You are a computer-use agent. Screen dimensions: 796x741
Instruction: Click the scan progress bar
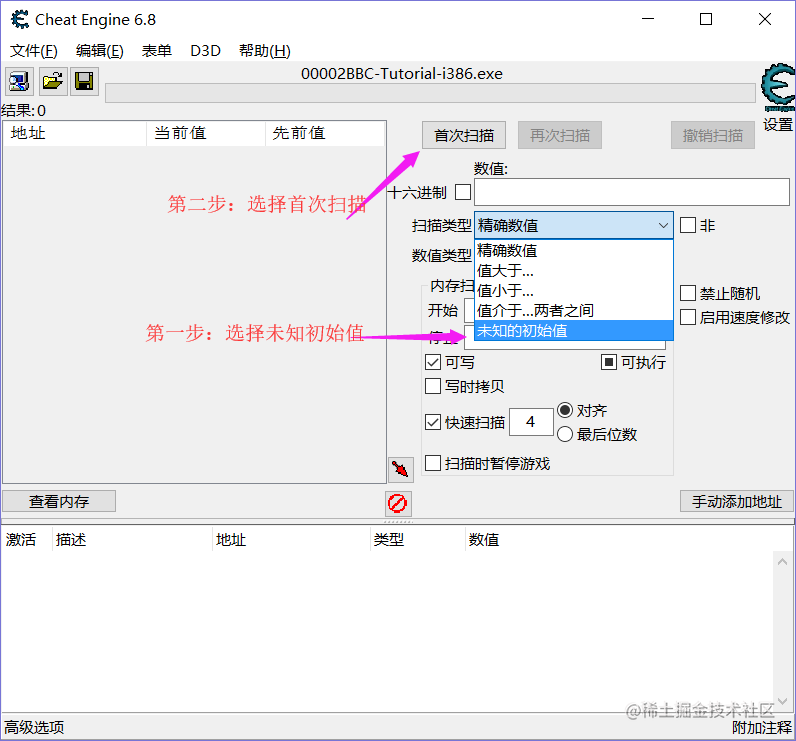430,93
